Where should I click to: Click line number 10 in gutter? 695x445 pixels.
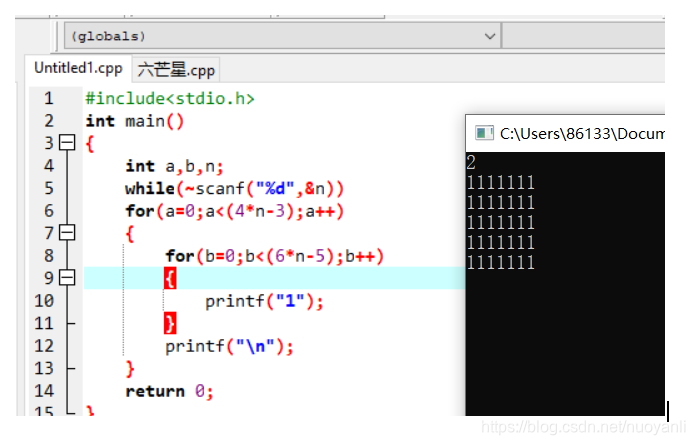tap(44, 301)
